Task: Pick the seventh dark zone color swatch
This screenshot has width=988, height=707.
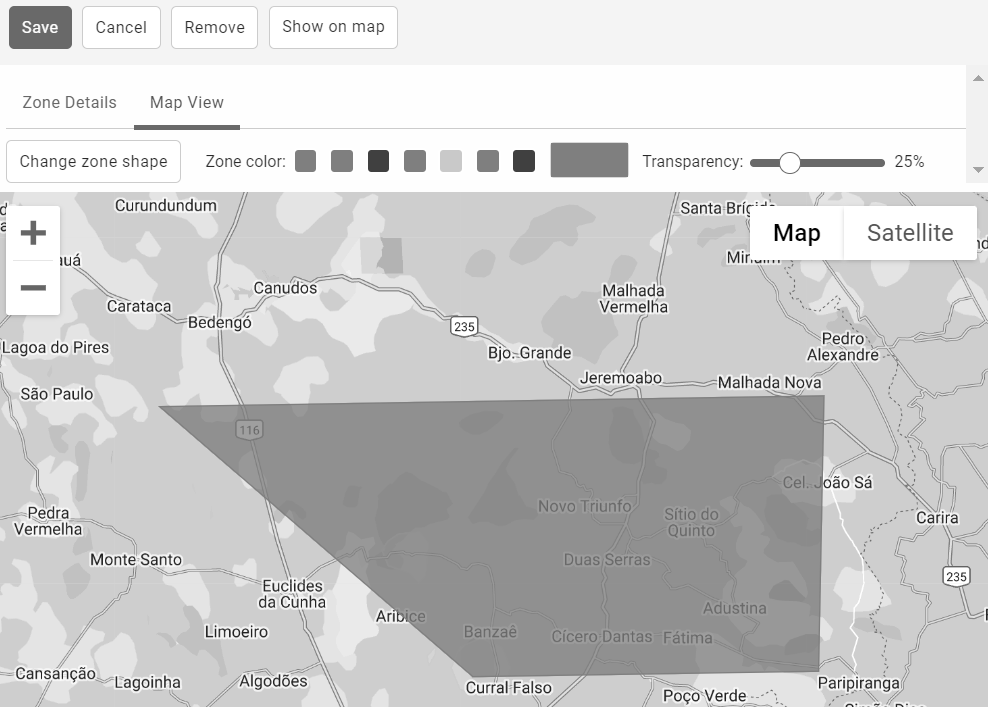Action: tap(524, 161)
